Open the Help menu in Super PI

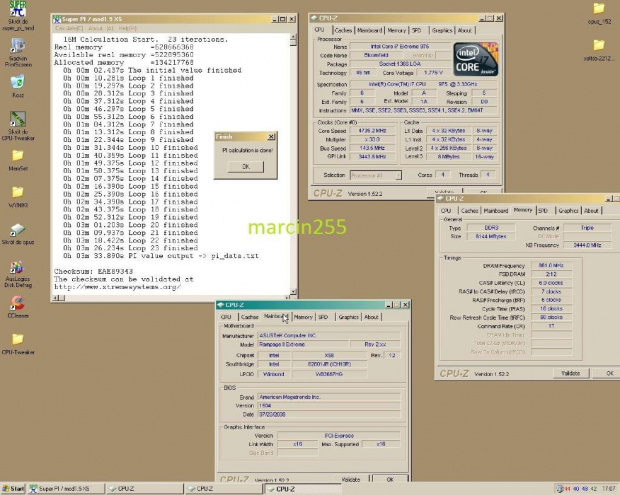pos(127,28)
